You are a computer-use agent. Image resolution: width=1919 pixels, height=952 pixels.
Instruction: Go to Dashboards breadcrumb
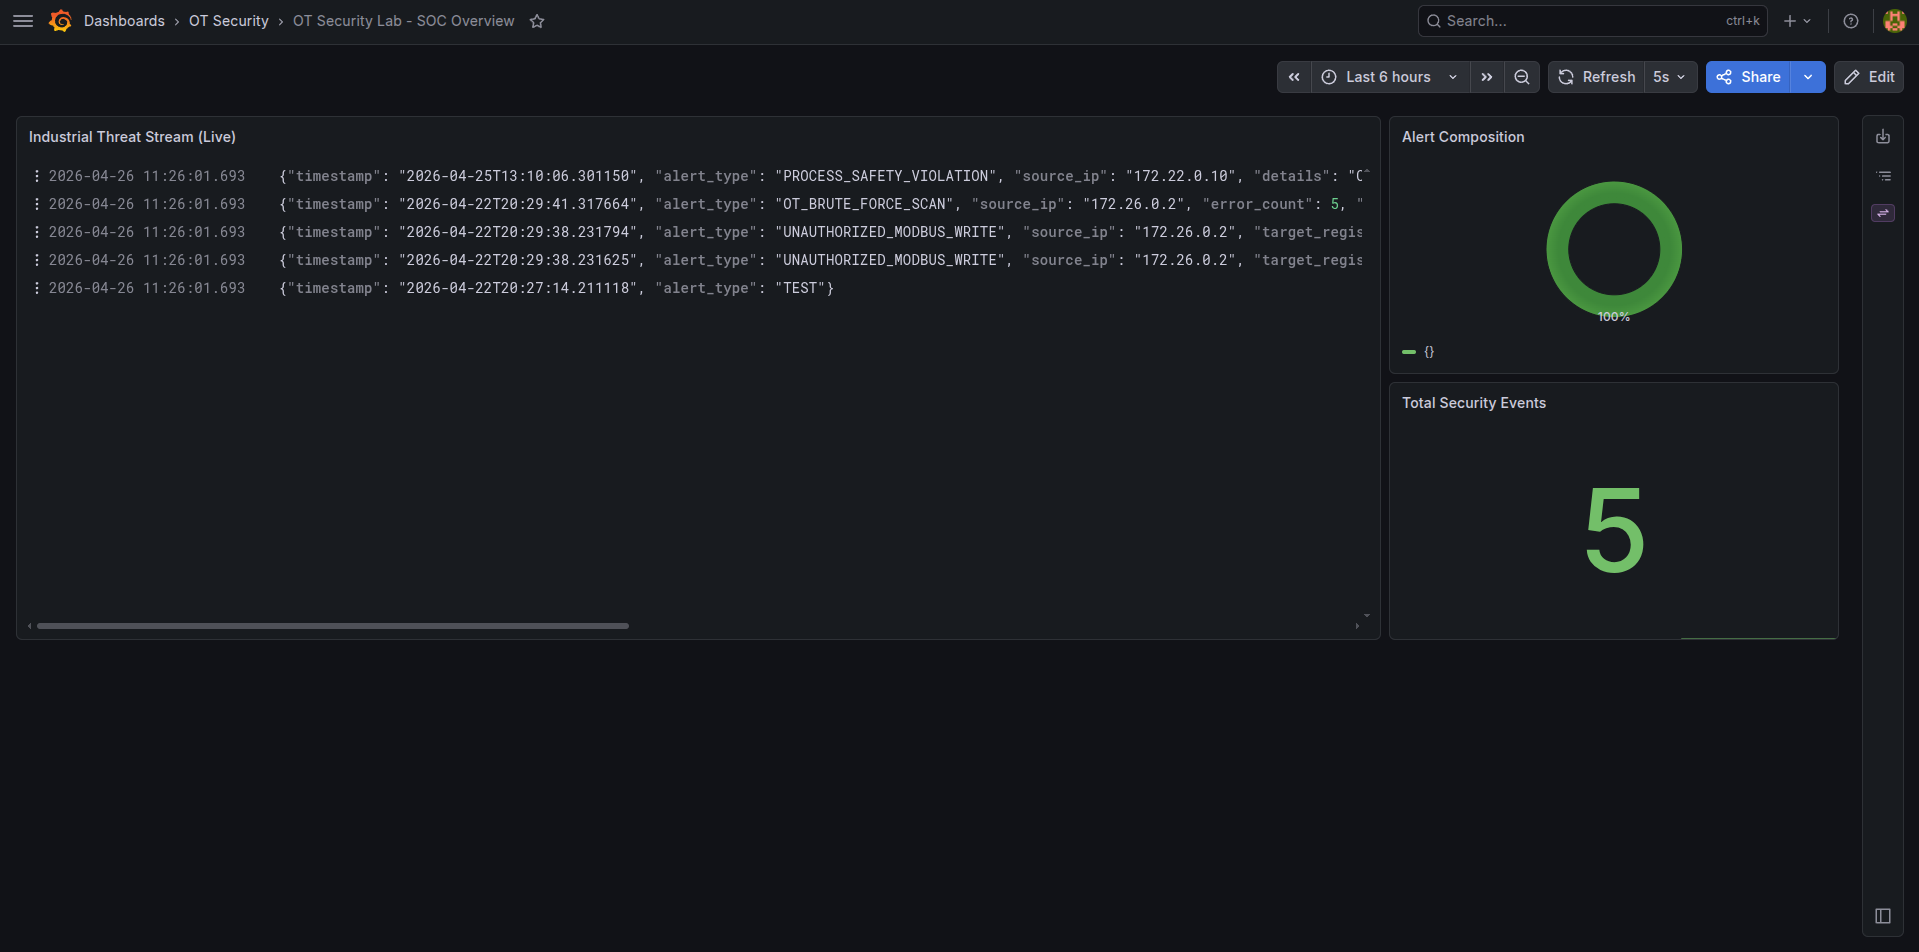[x=124, y=21]
